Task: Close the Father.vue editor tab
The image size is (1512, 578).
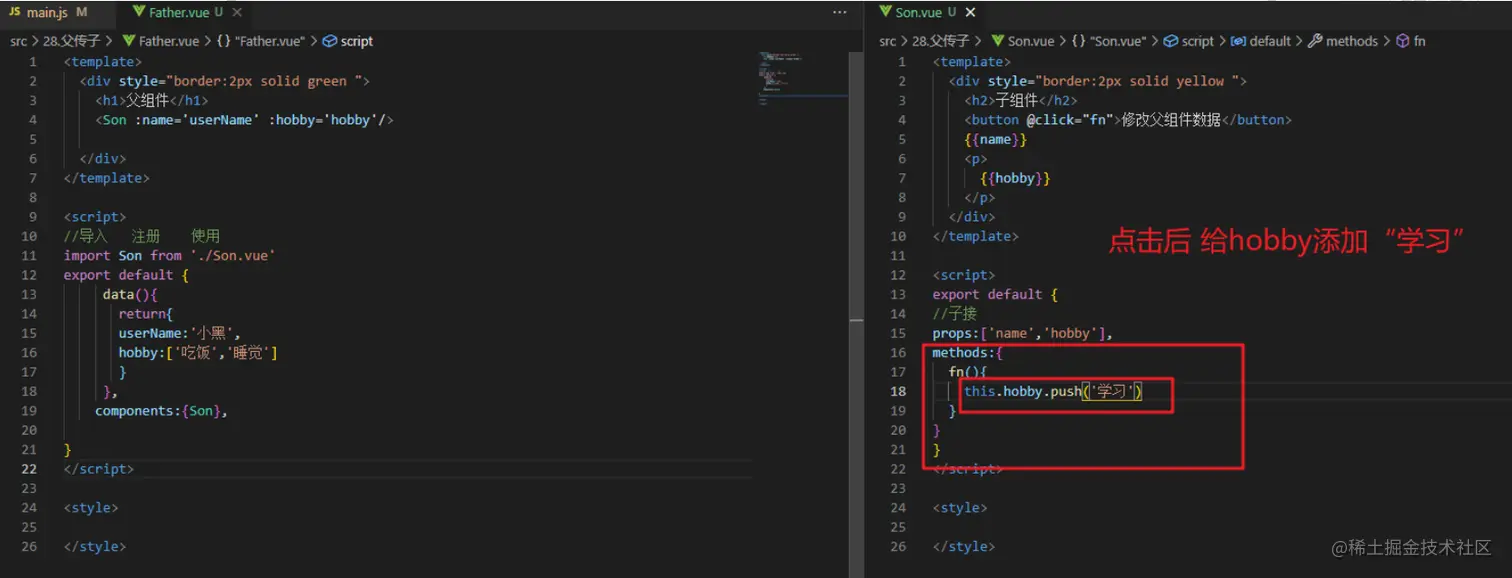Action: 237,13
